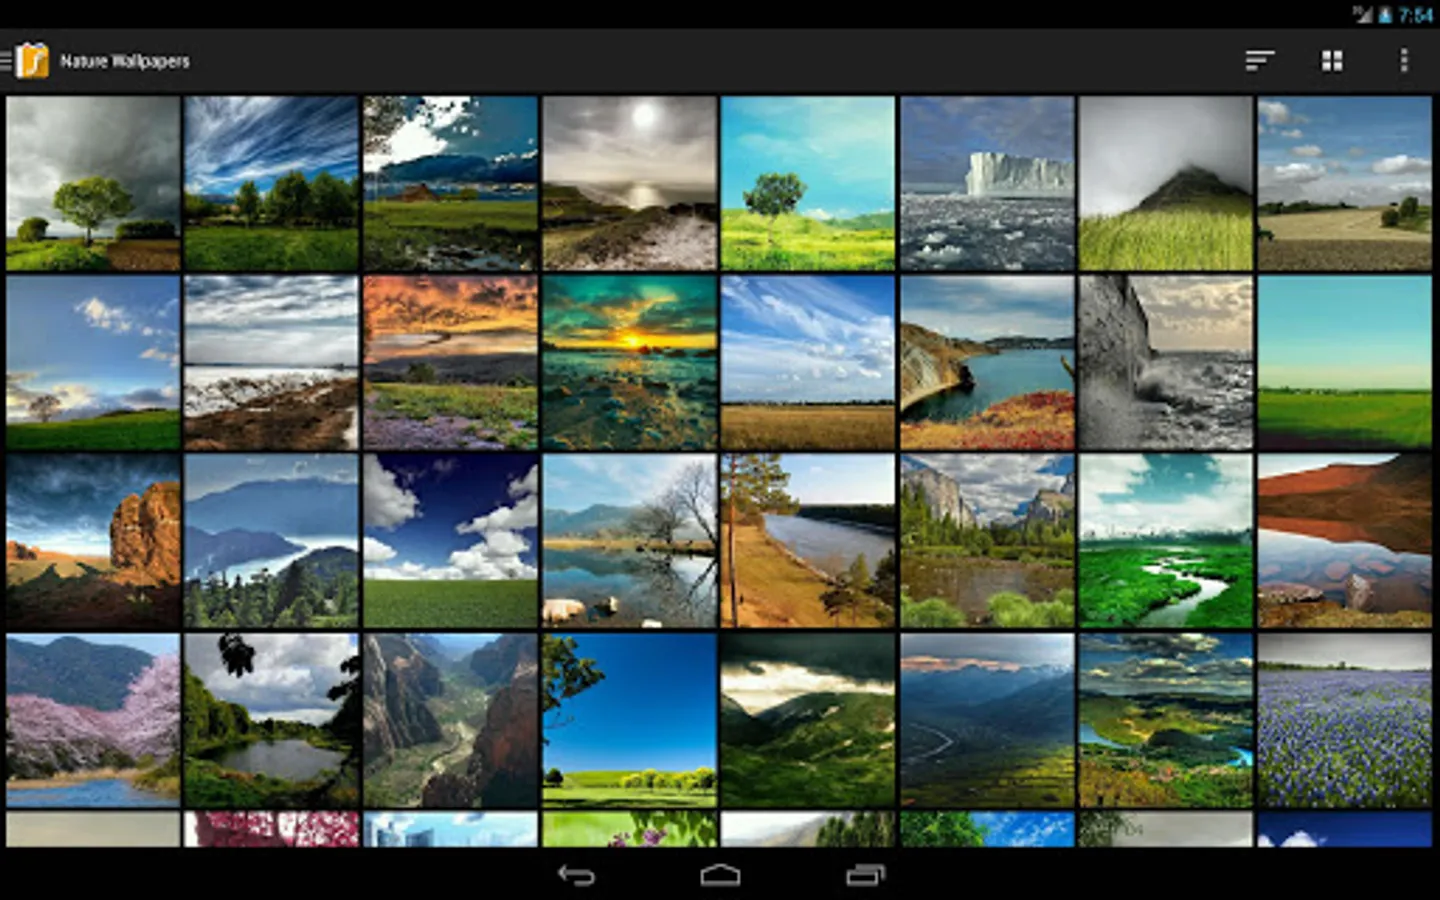Tap the Android back navigation button

[576, 875]
